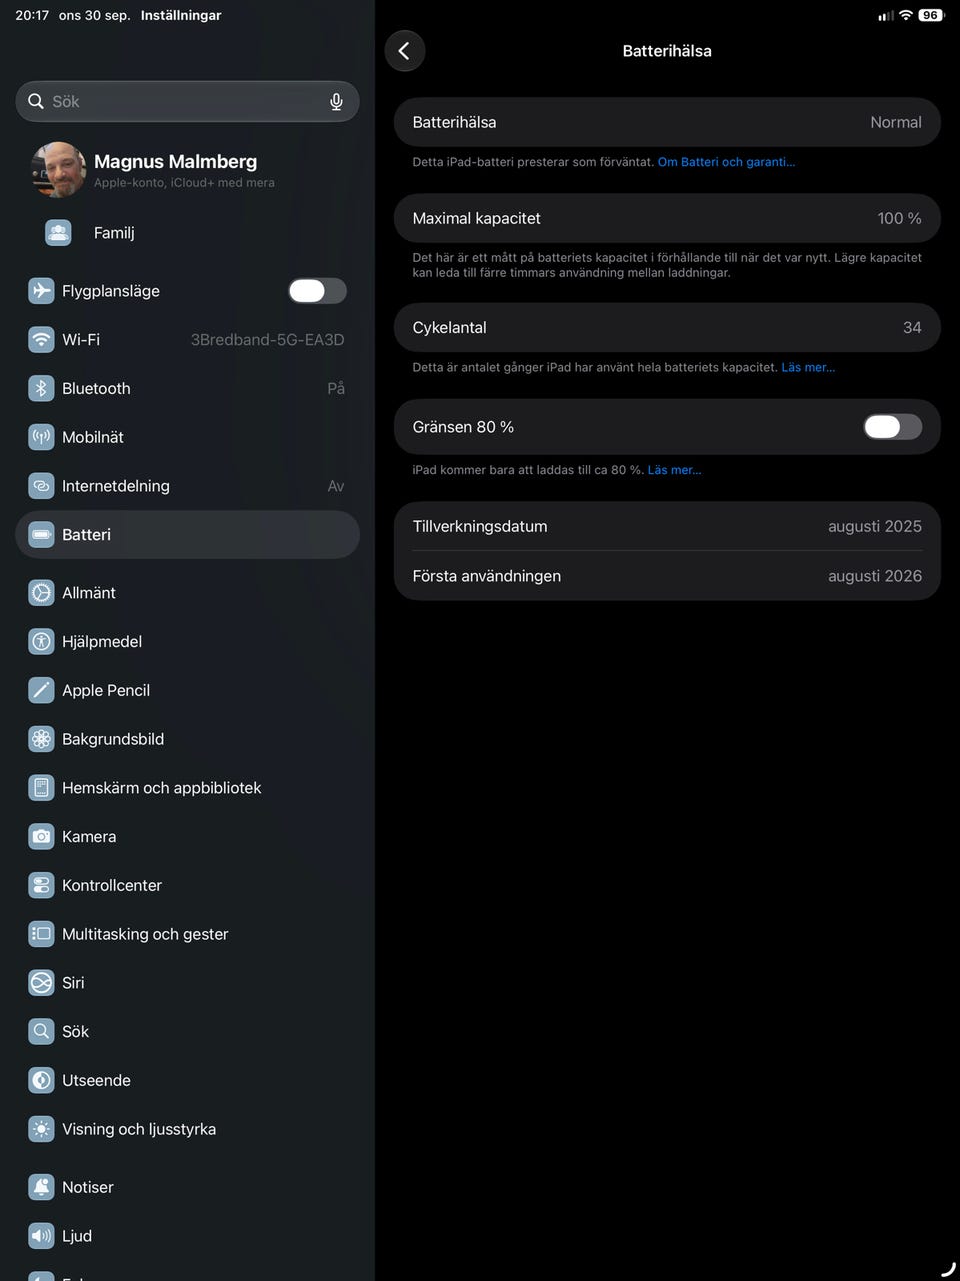Tap the back chevron button
Image resolution: width=960 pixels, height=1281 pixels.
pyautogui.click(x=404, y=51)
